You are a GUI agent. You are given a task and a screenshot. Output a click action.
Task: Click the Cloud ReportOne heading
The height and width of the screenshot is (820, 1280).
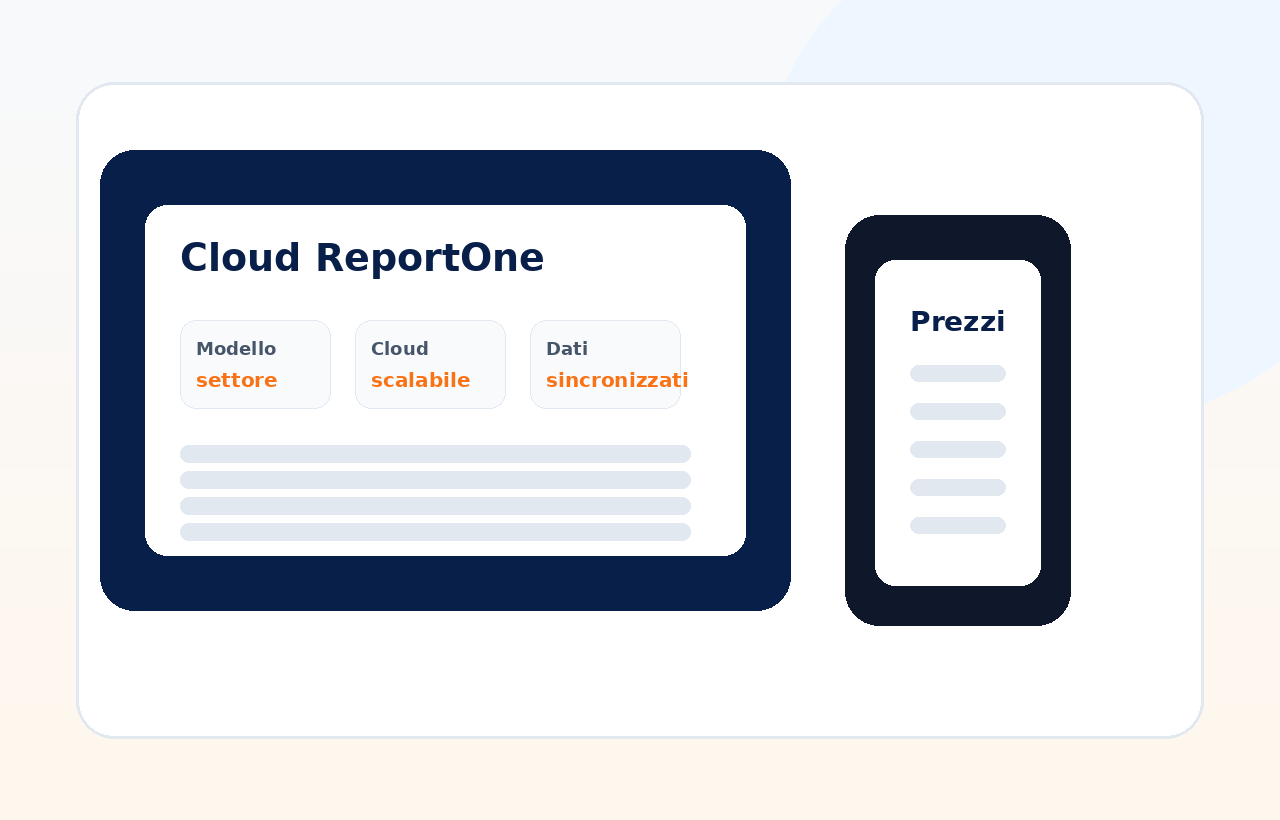362,258
